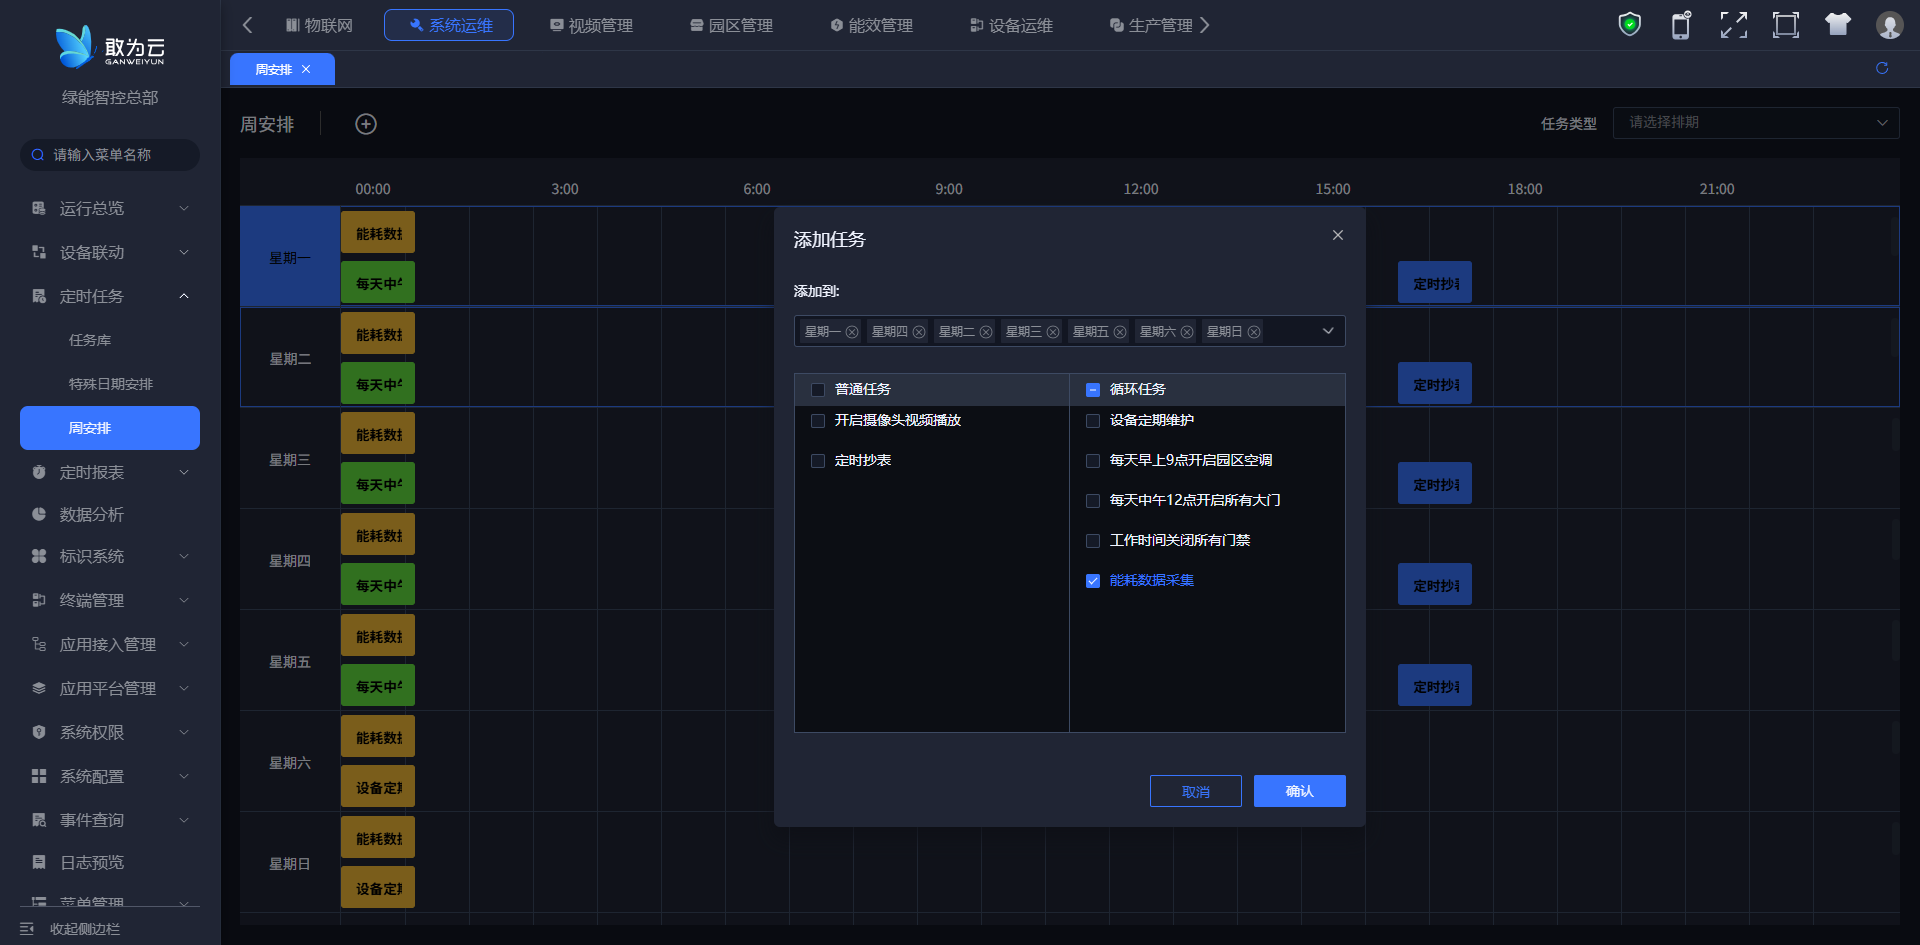Click the add task plus icon
The width and height of the screenshot is (1920, 945).
coord(366,124)
